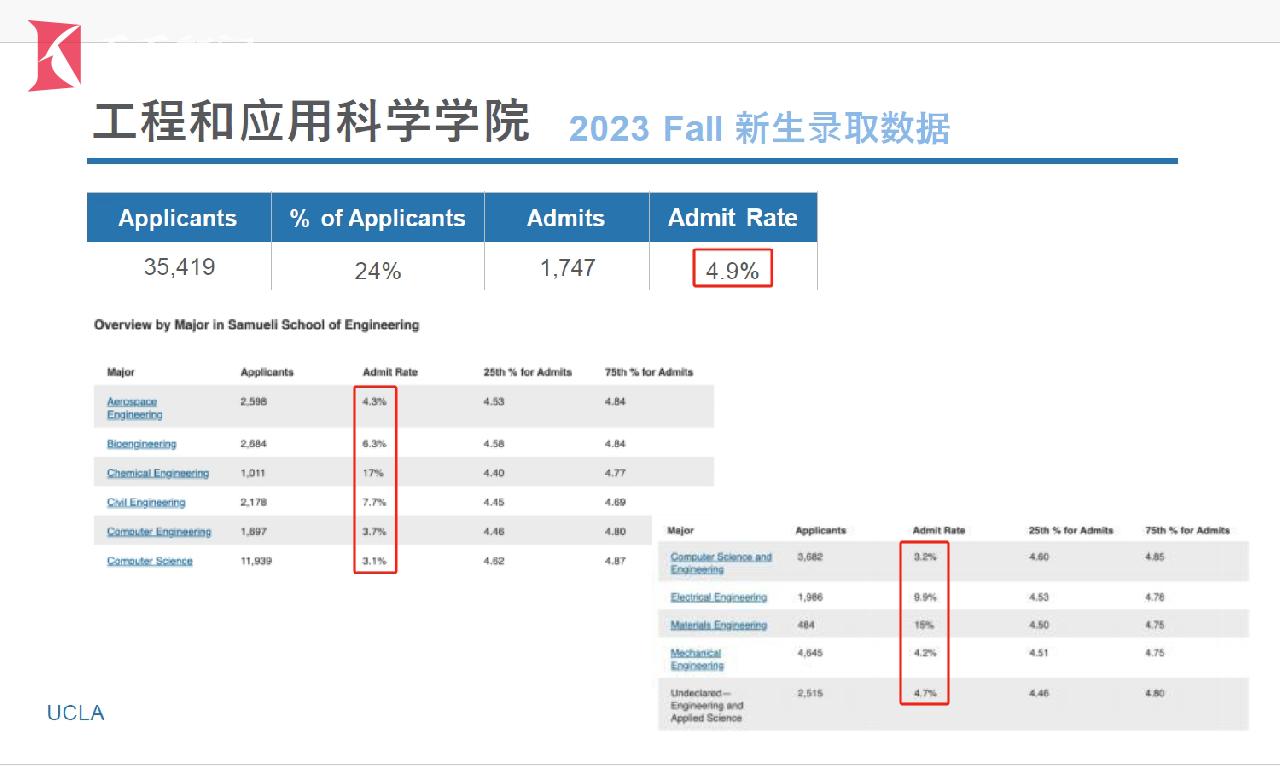The width and height of the screenshot is (1280, 766).
Task: Open the Chemical Engineering major link
Action: 158,473
